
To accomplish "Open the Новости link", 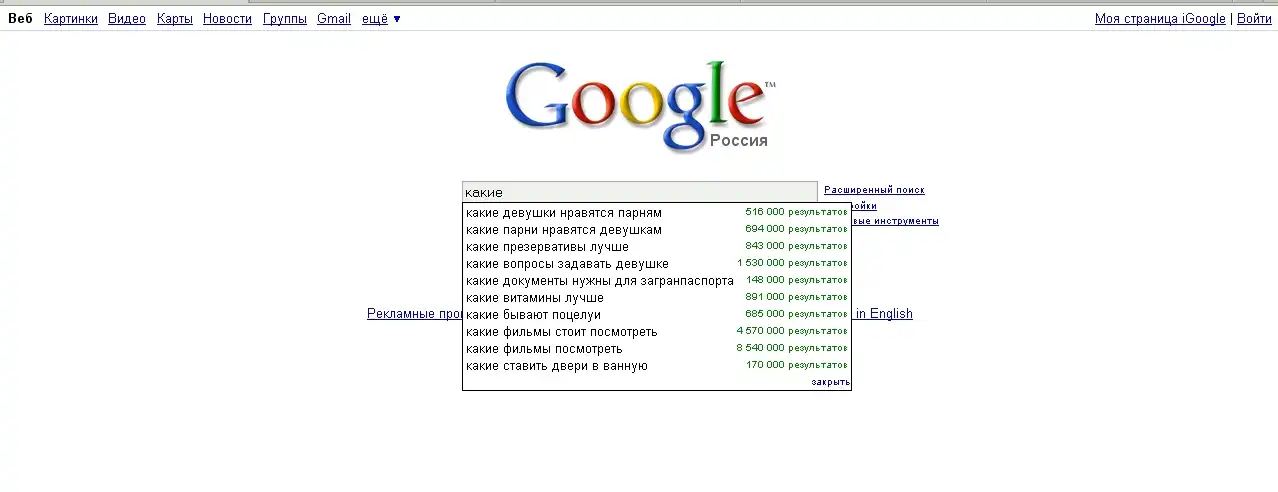I will (227, 19).
